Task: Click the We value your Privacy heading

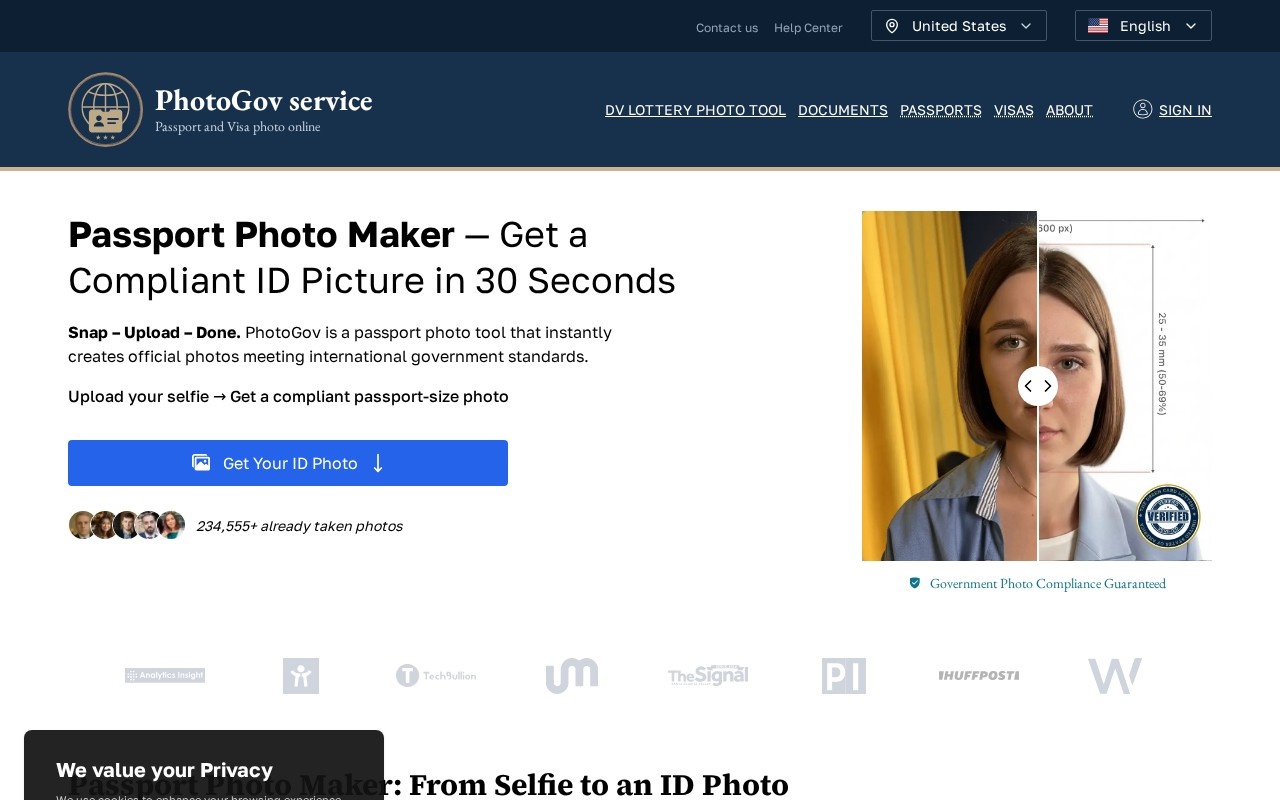Action: click(x=165, y=770)
